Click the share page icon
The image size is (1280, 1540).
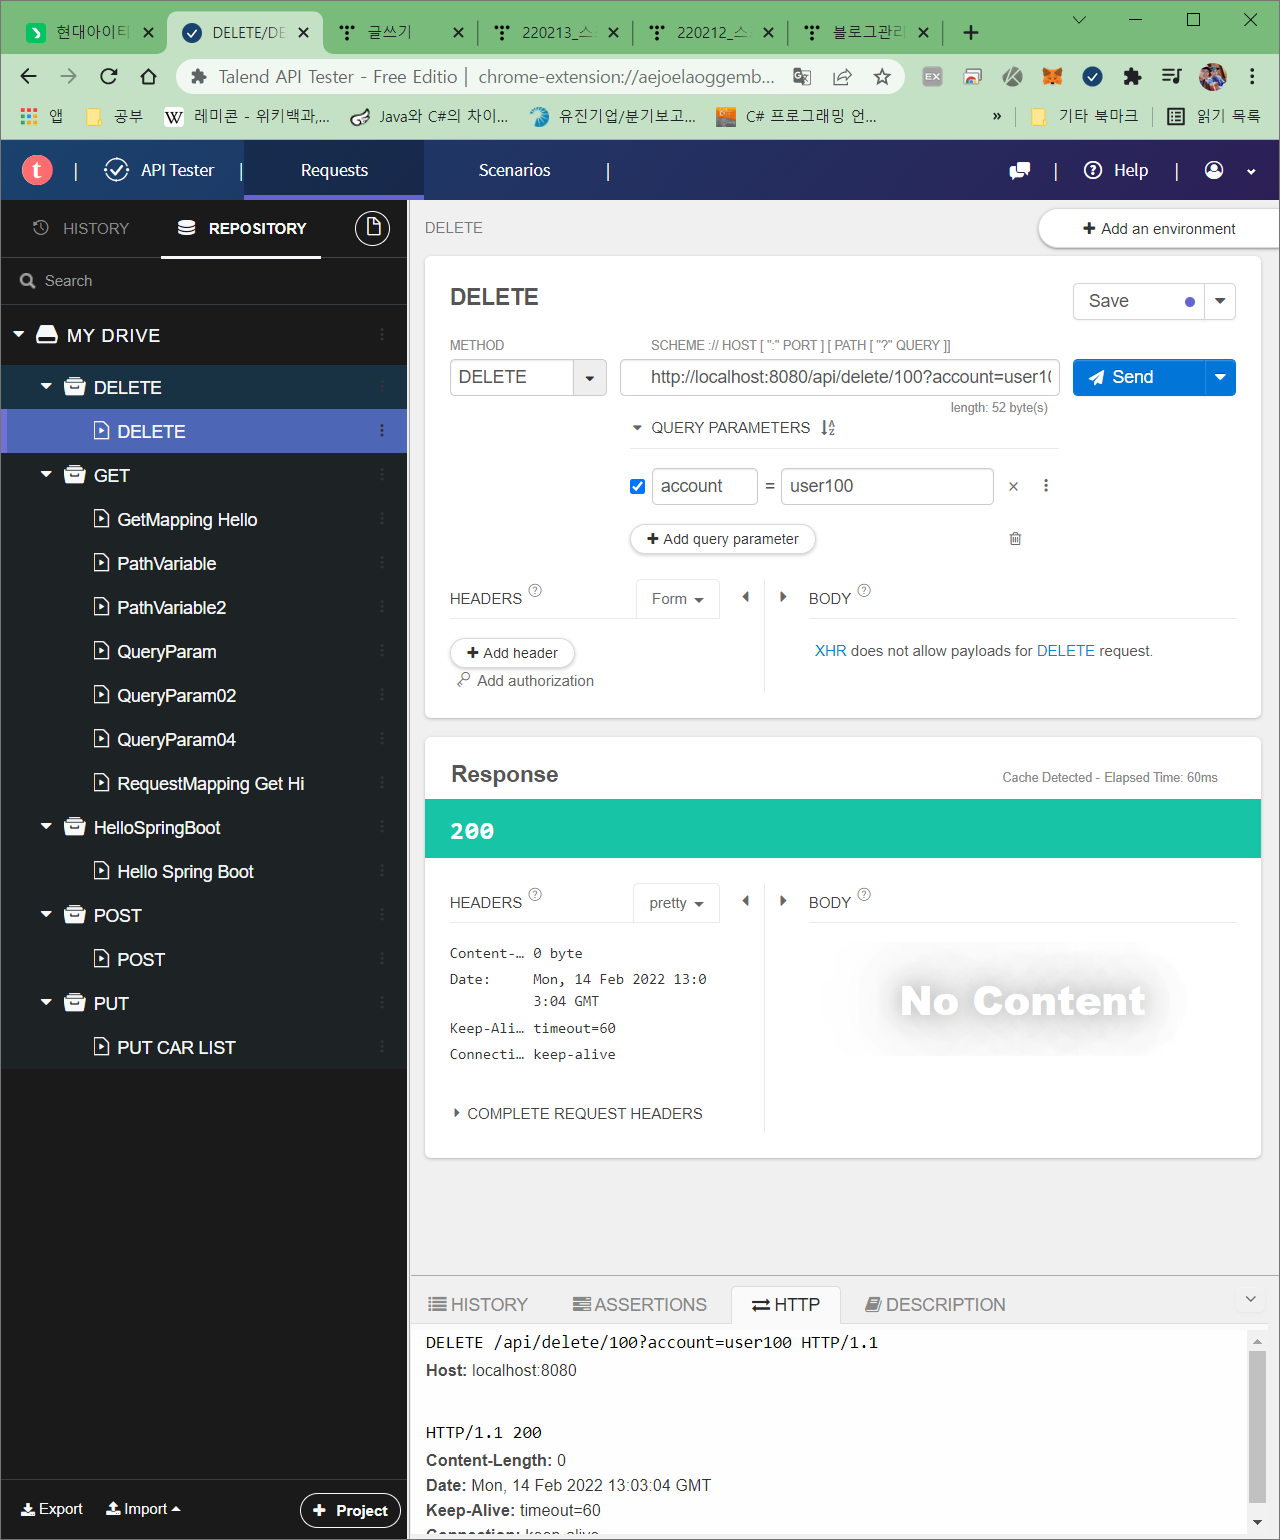click(842, 76)
